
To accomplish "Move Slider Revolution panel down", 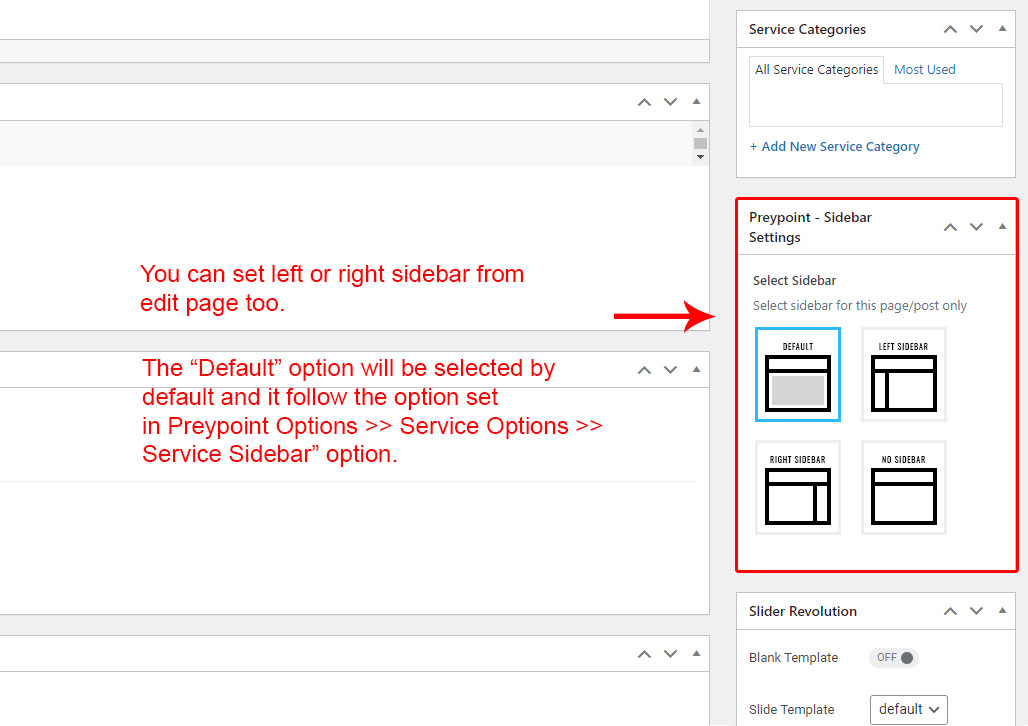I will coord(976,611).
